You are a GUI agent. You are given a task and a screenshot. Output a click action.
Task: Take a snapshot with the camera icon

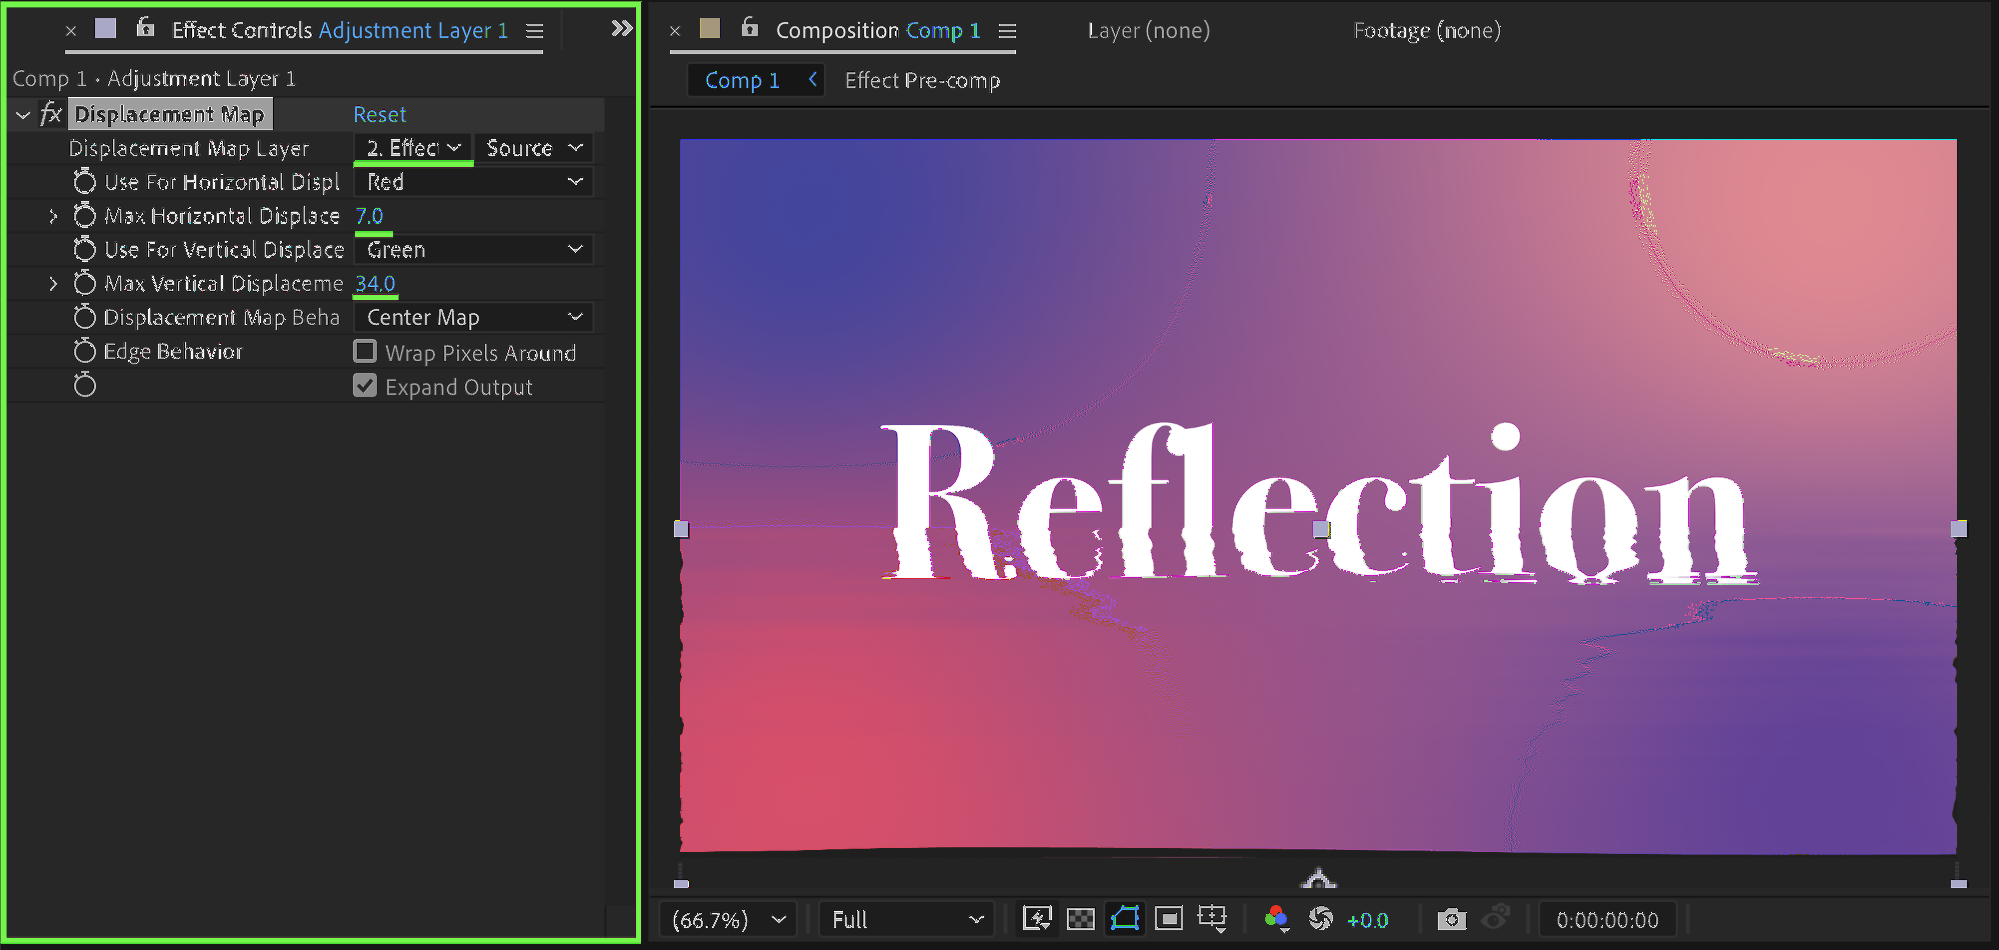pos(1451,918)
